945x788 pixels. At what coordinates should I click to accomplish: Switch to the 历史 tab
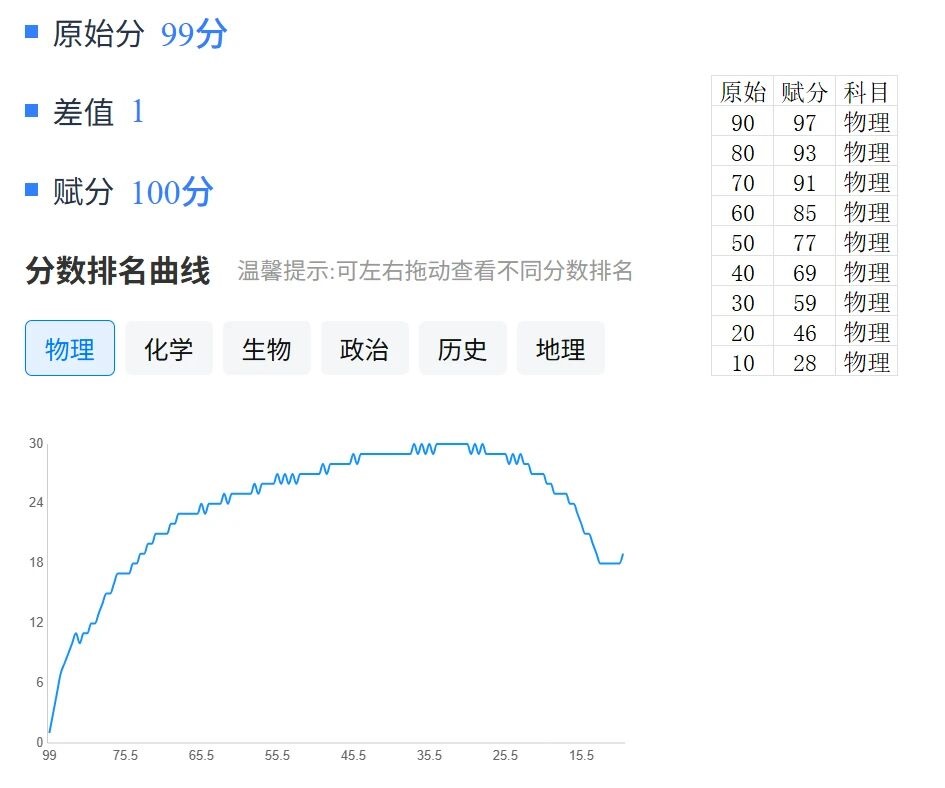(x=462, y=349)
